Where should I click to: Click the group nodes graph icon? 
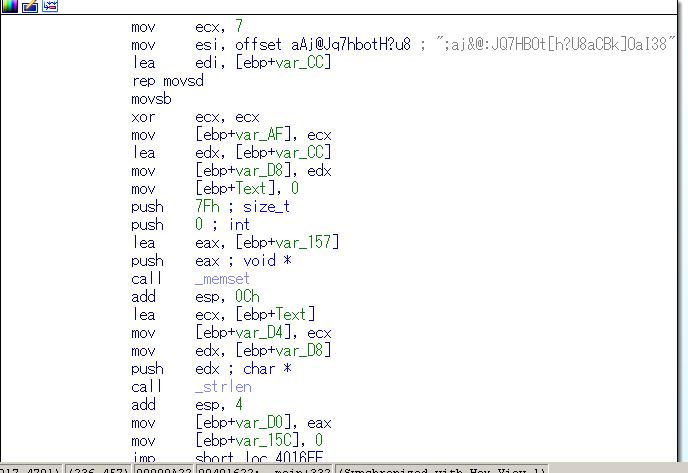50,6
